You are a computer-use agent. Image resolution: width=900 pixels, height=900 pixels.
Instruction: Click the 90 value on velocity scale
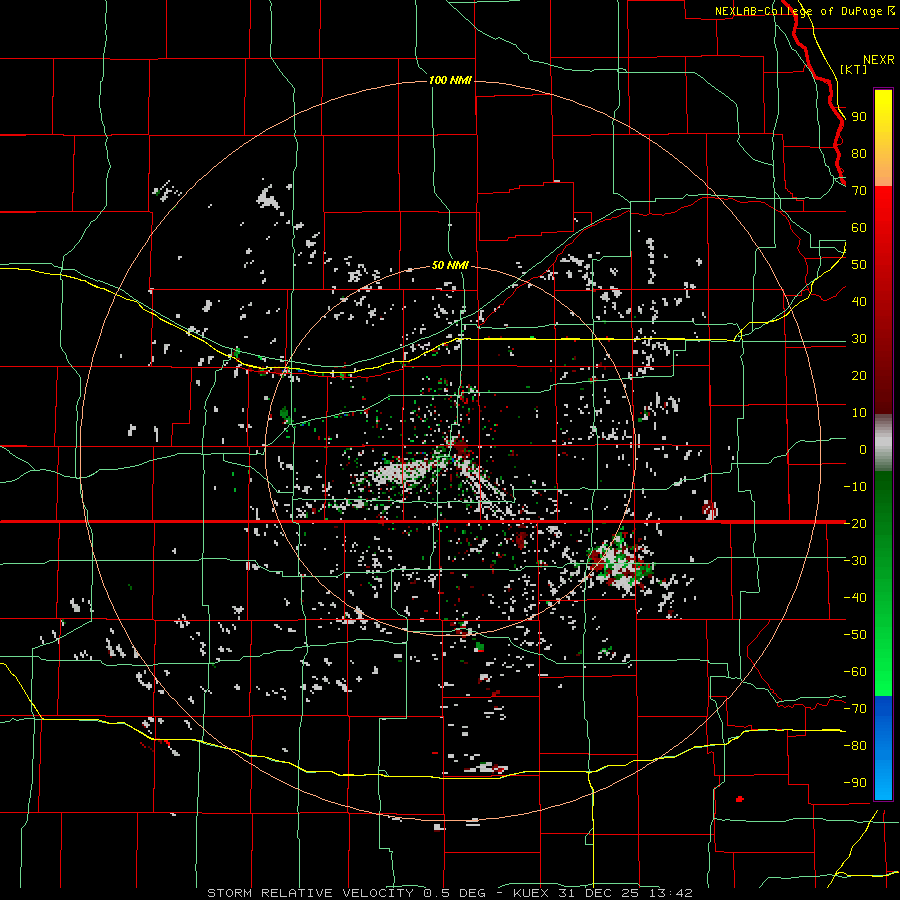pos(859,117)
